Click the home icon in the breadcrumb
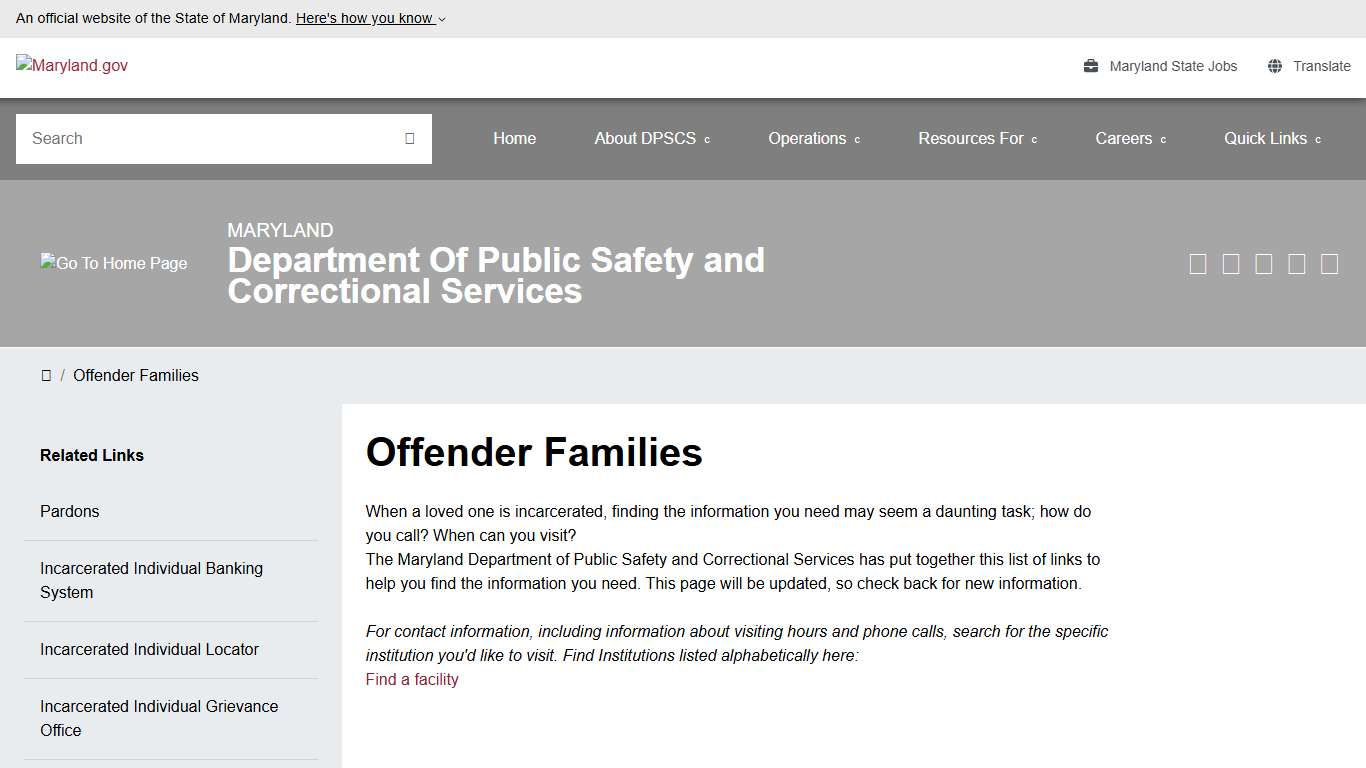 46,375
